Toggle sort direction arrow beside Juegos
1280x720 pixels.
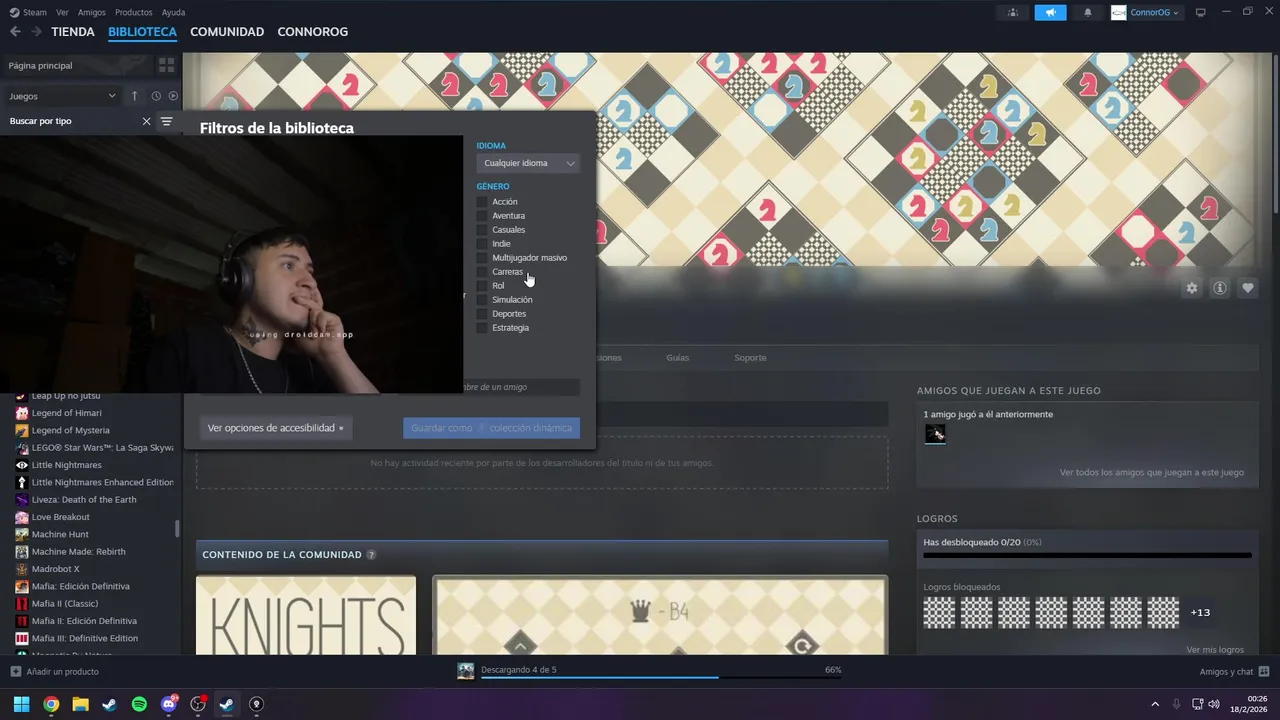click(134, 96)
